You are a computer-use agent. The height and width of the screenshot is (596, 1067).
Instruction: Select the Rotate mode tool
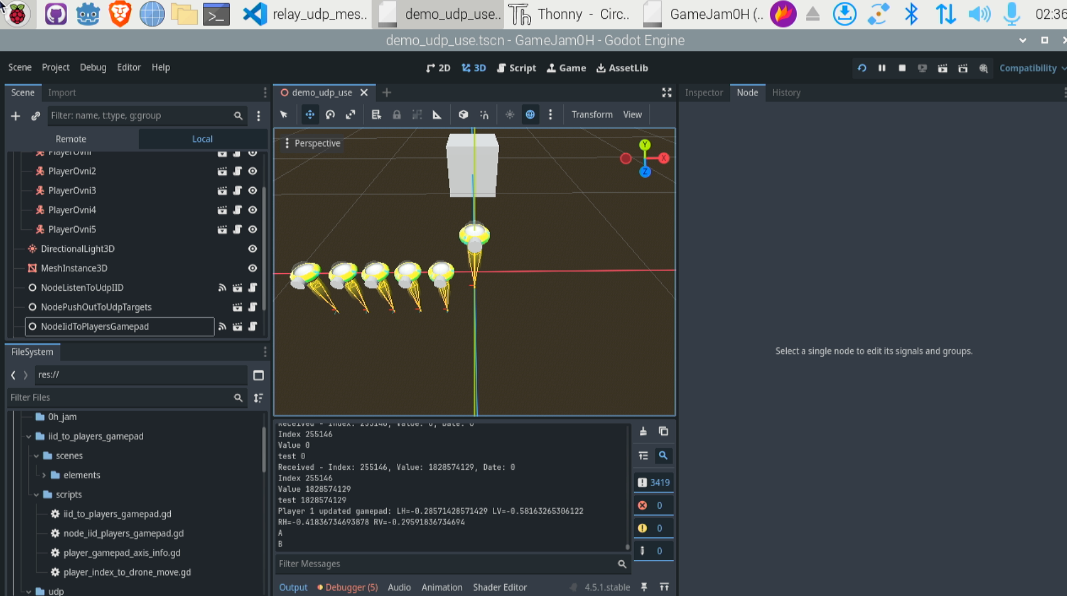(x=330, y=115)
